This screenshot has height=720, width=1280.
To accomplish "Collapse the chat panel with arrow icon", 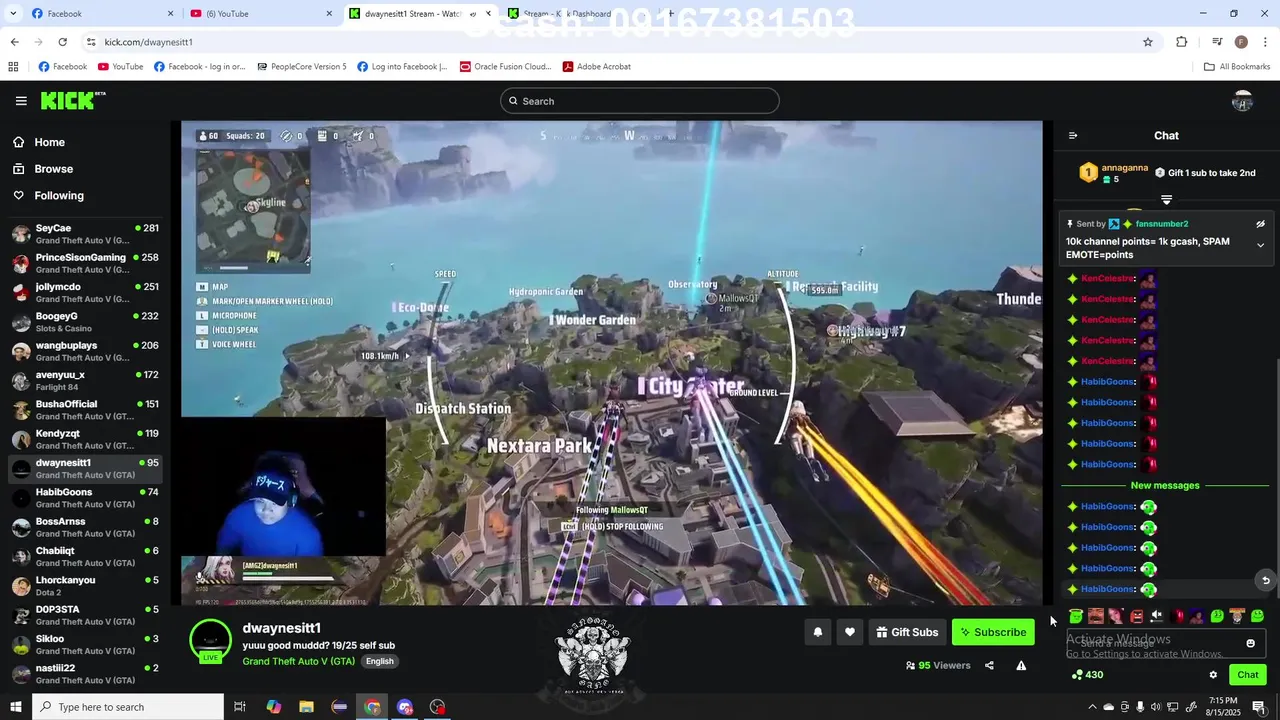I will [1073, 136].
